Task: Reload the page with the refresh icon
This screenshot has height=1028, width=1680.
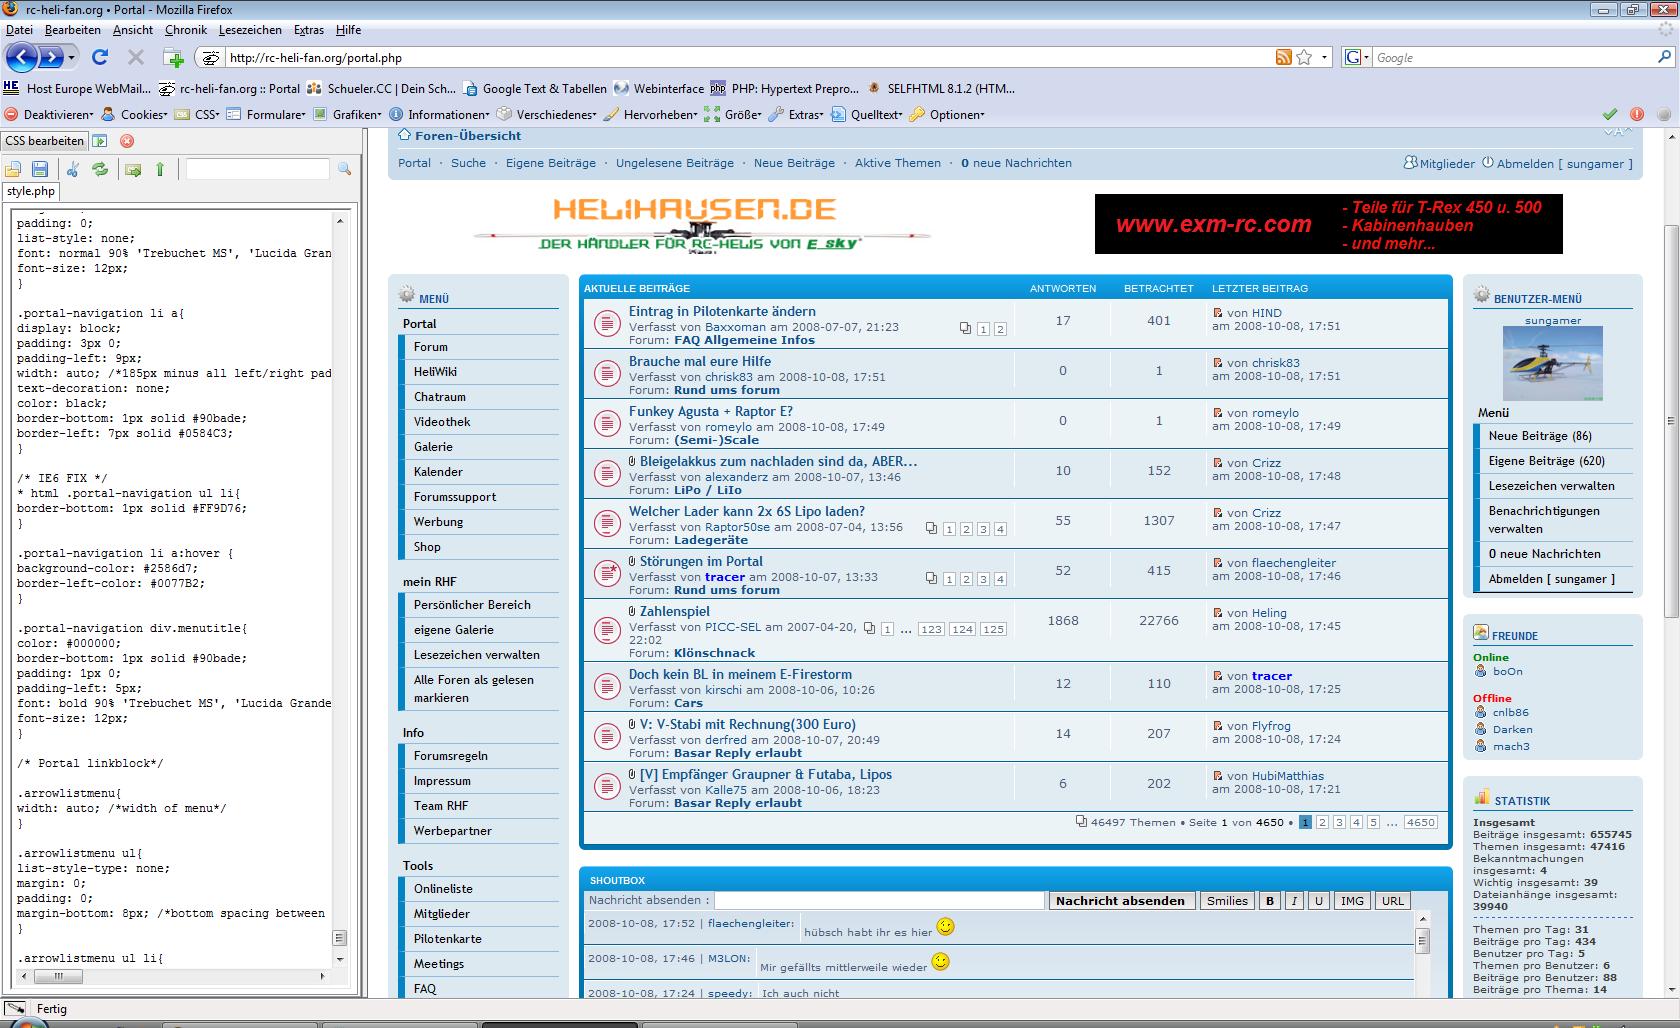Action: tap(100, 57)
